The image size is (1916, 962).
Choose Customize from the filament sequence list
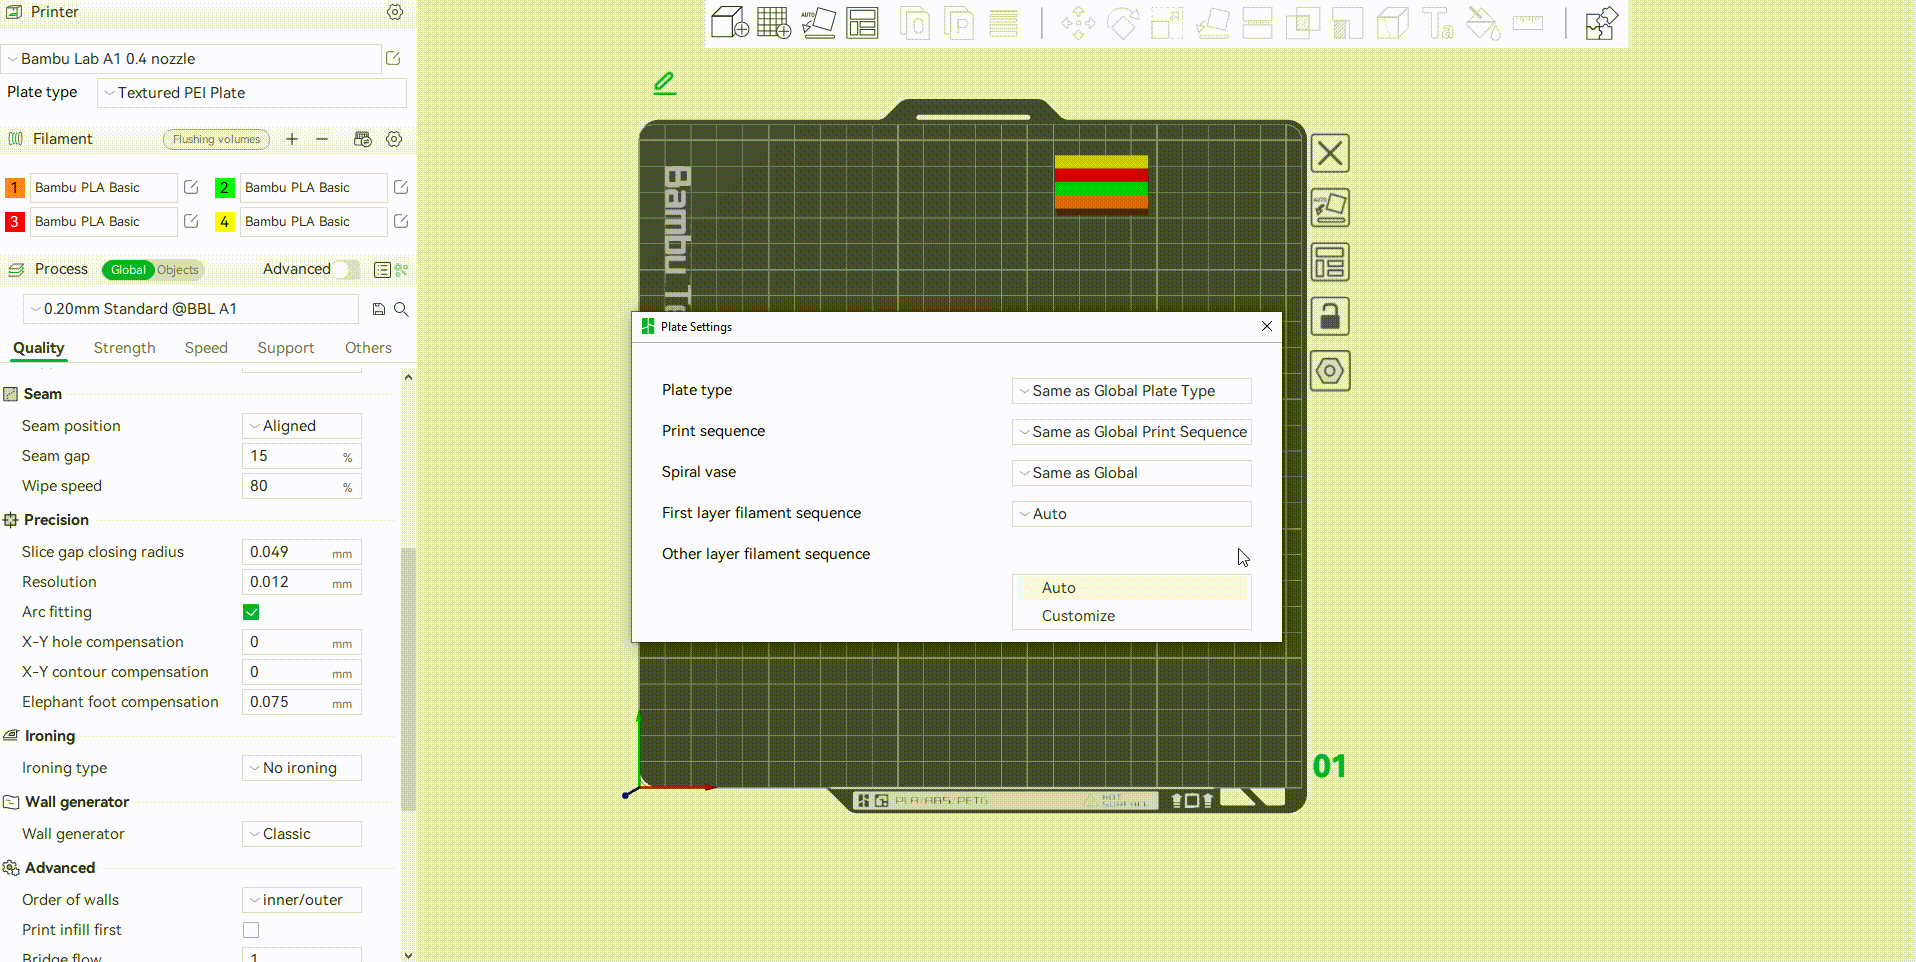pyautogui.click(x=1132, y=616)
